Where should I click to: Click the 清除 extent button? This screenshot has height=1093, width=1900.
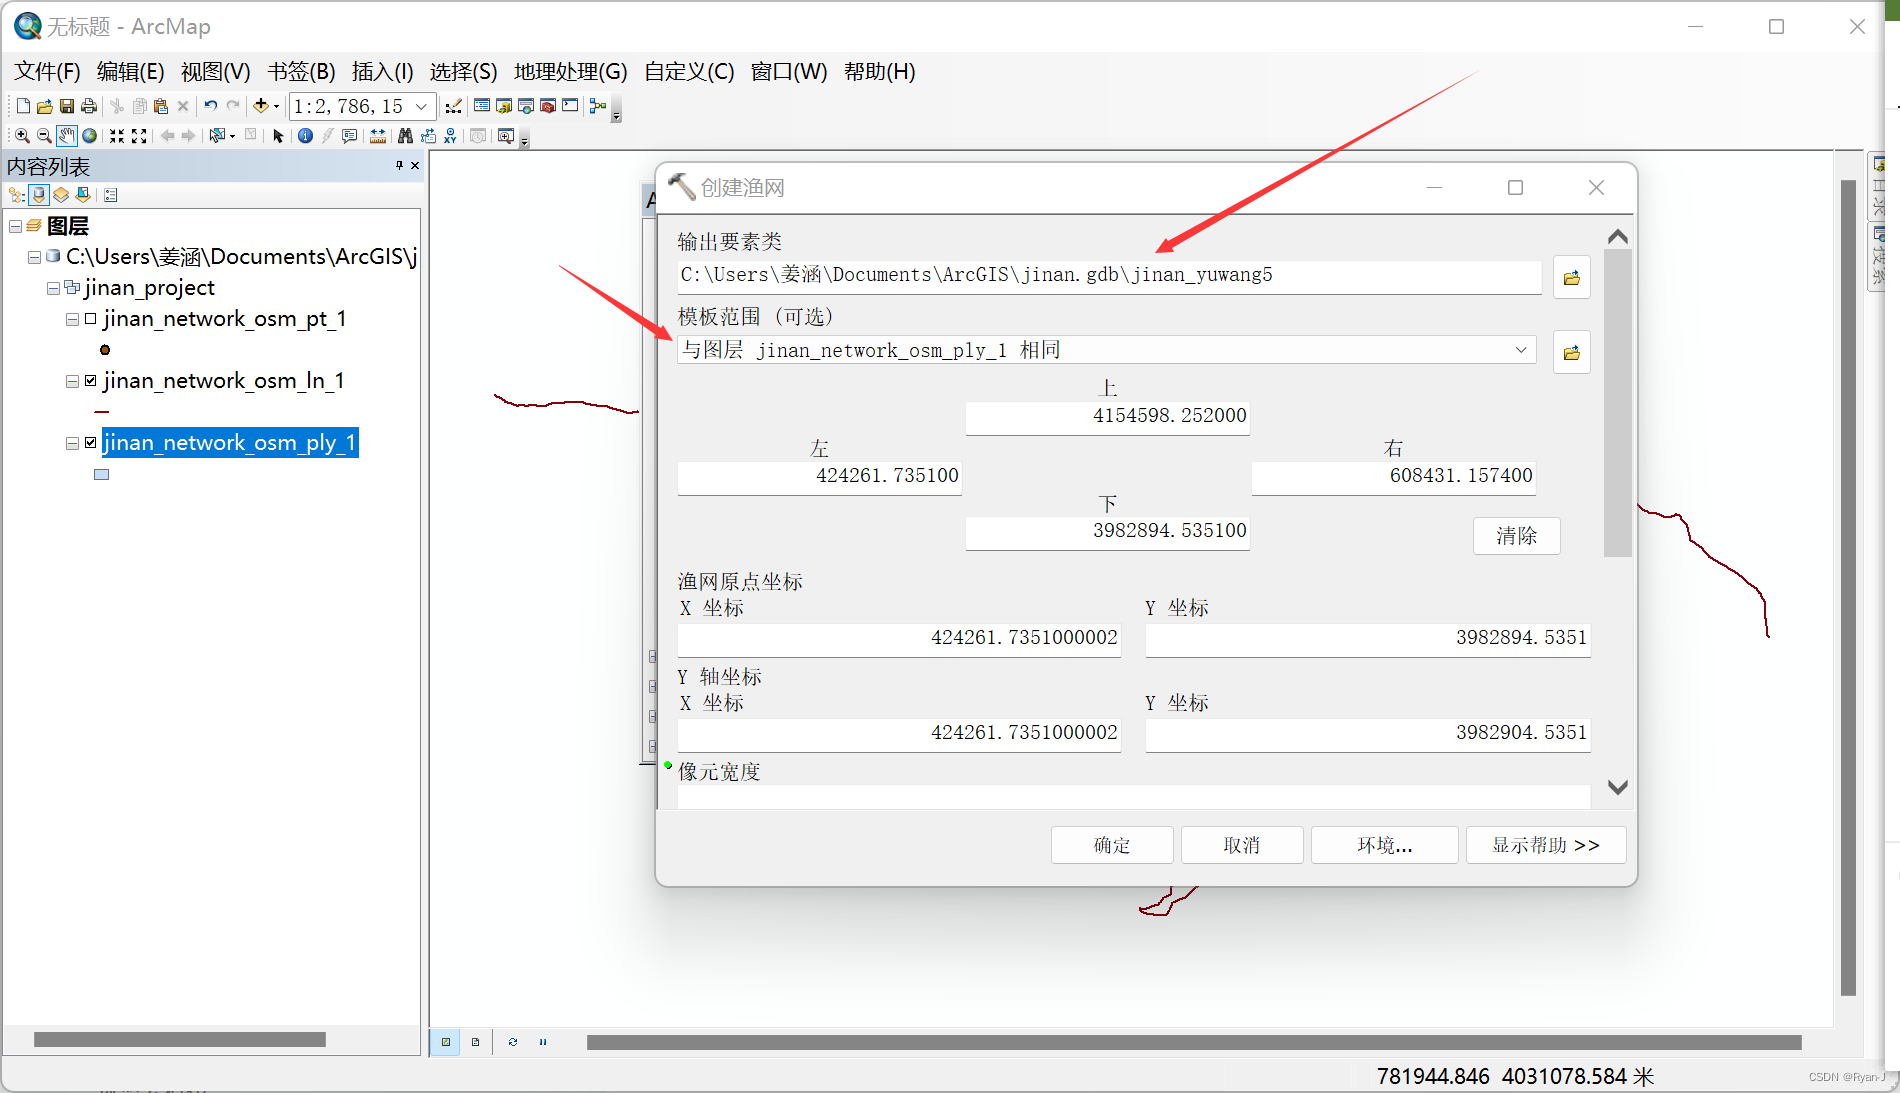pos(1516,536)
